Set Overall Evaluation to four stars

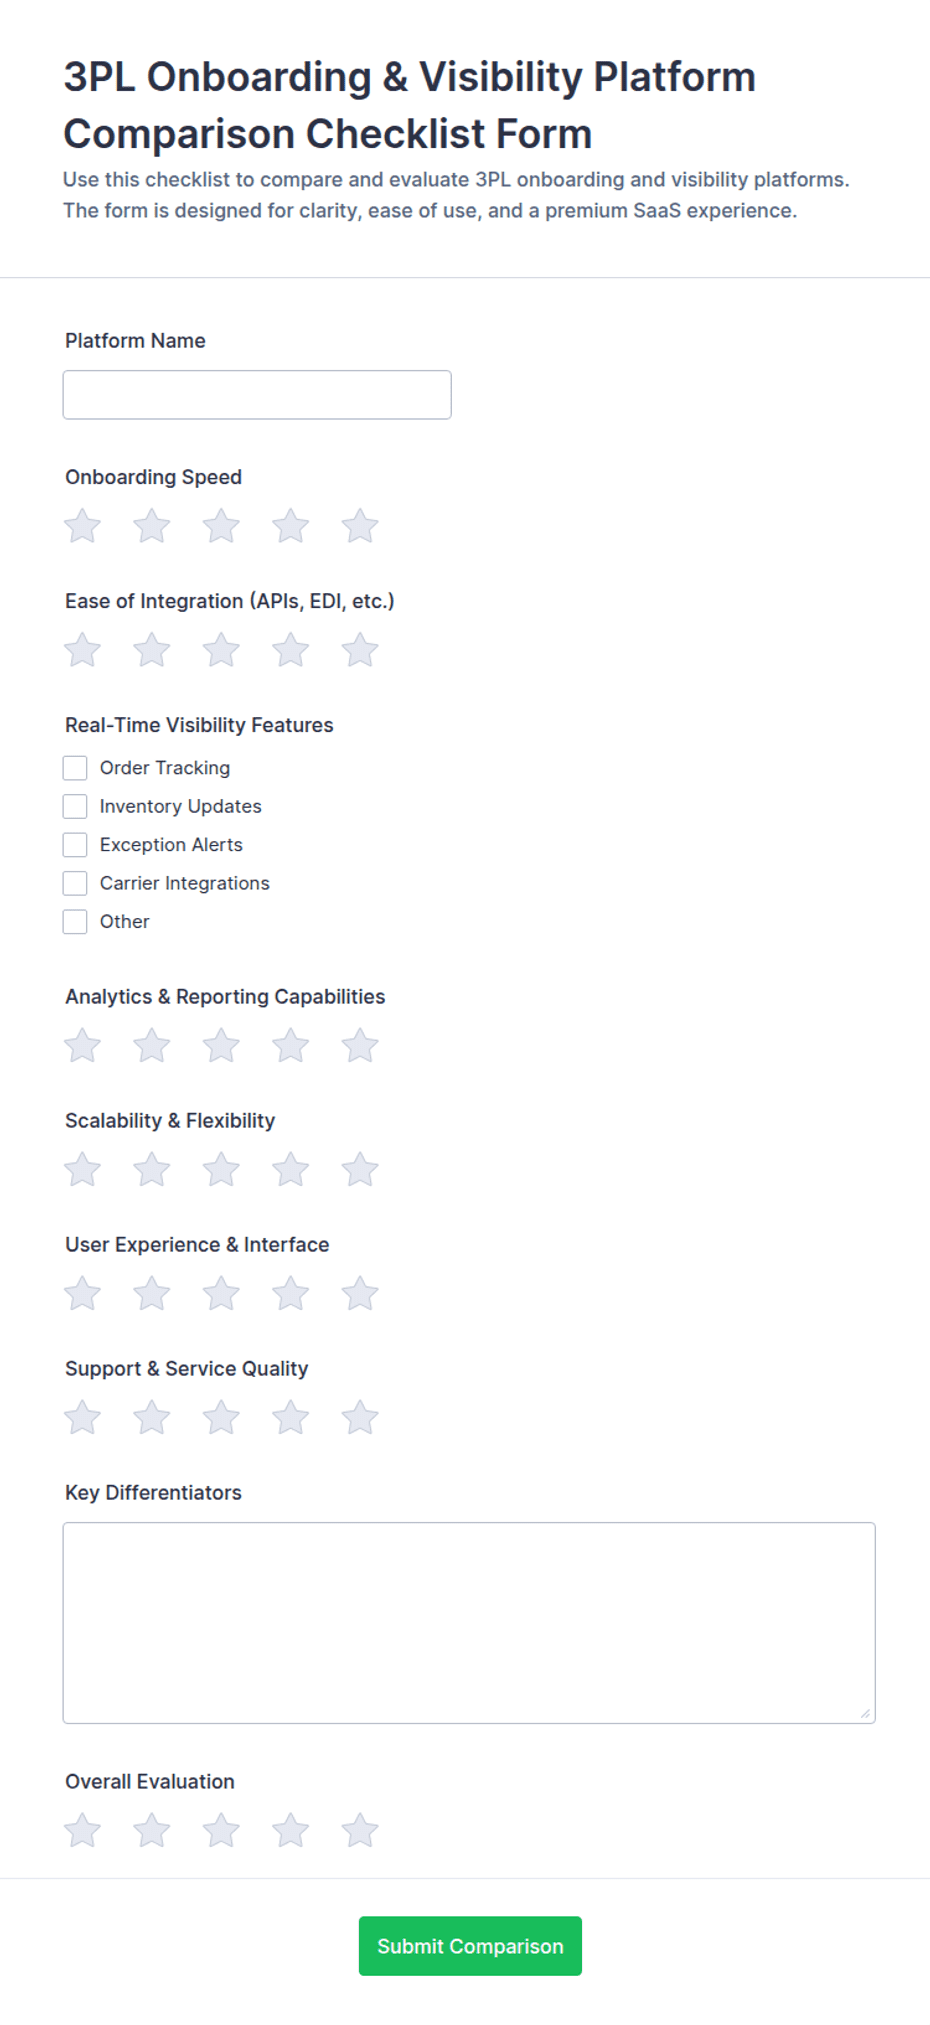291,1831
